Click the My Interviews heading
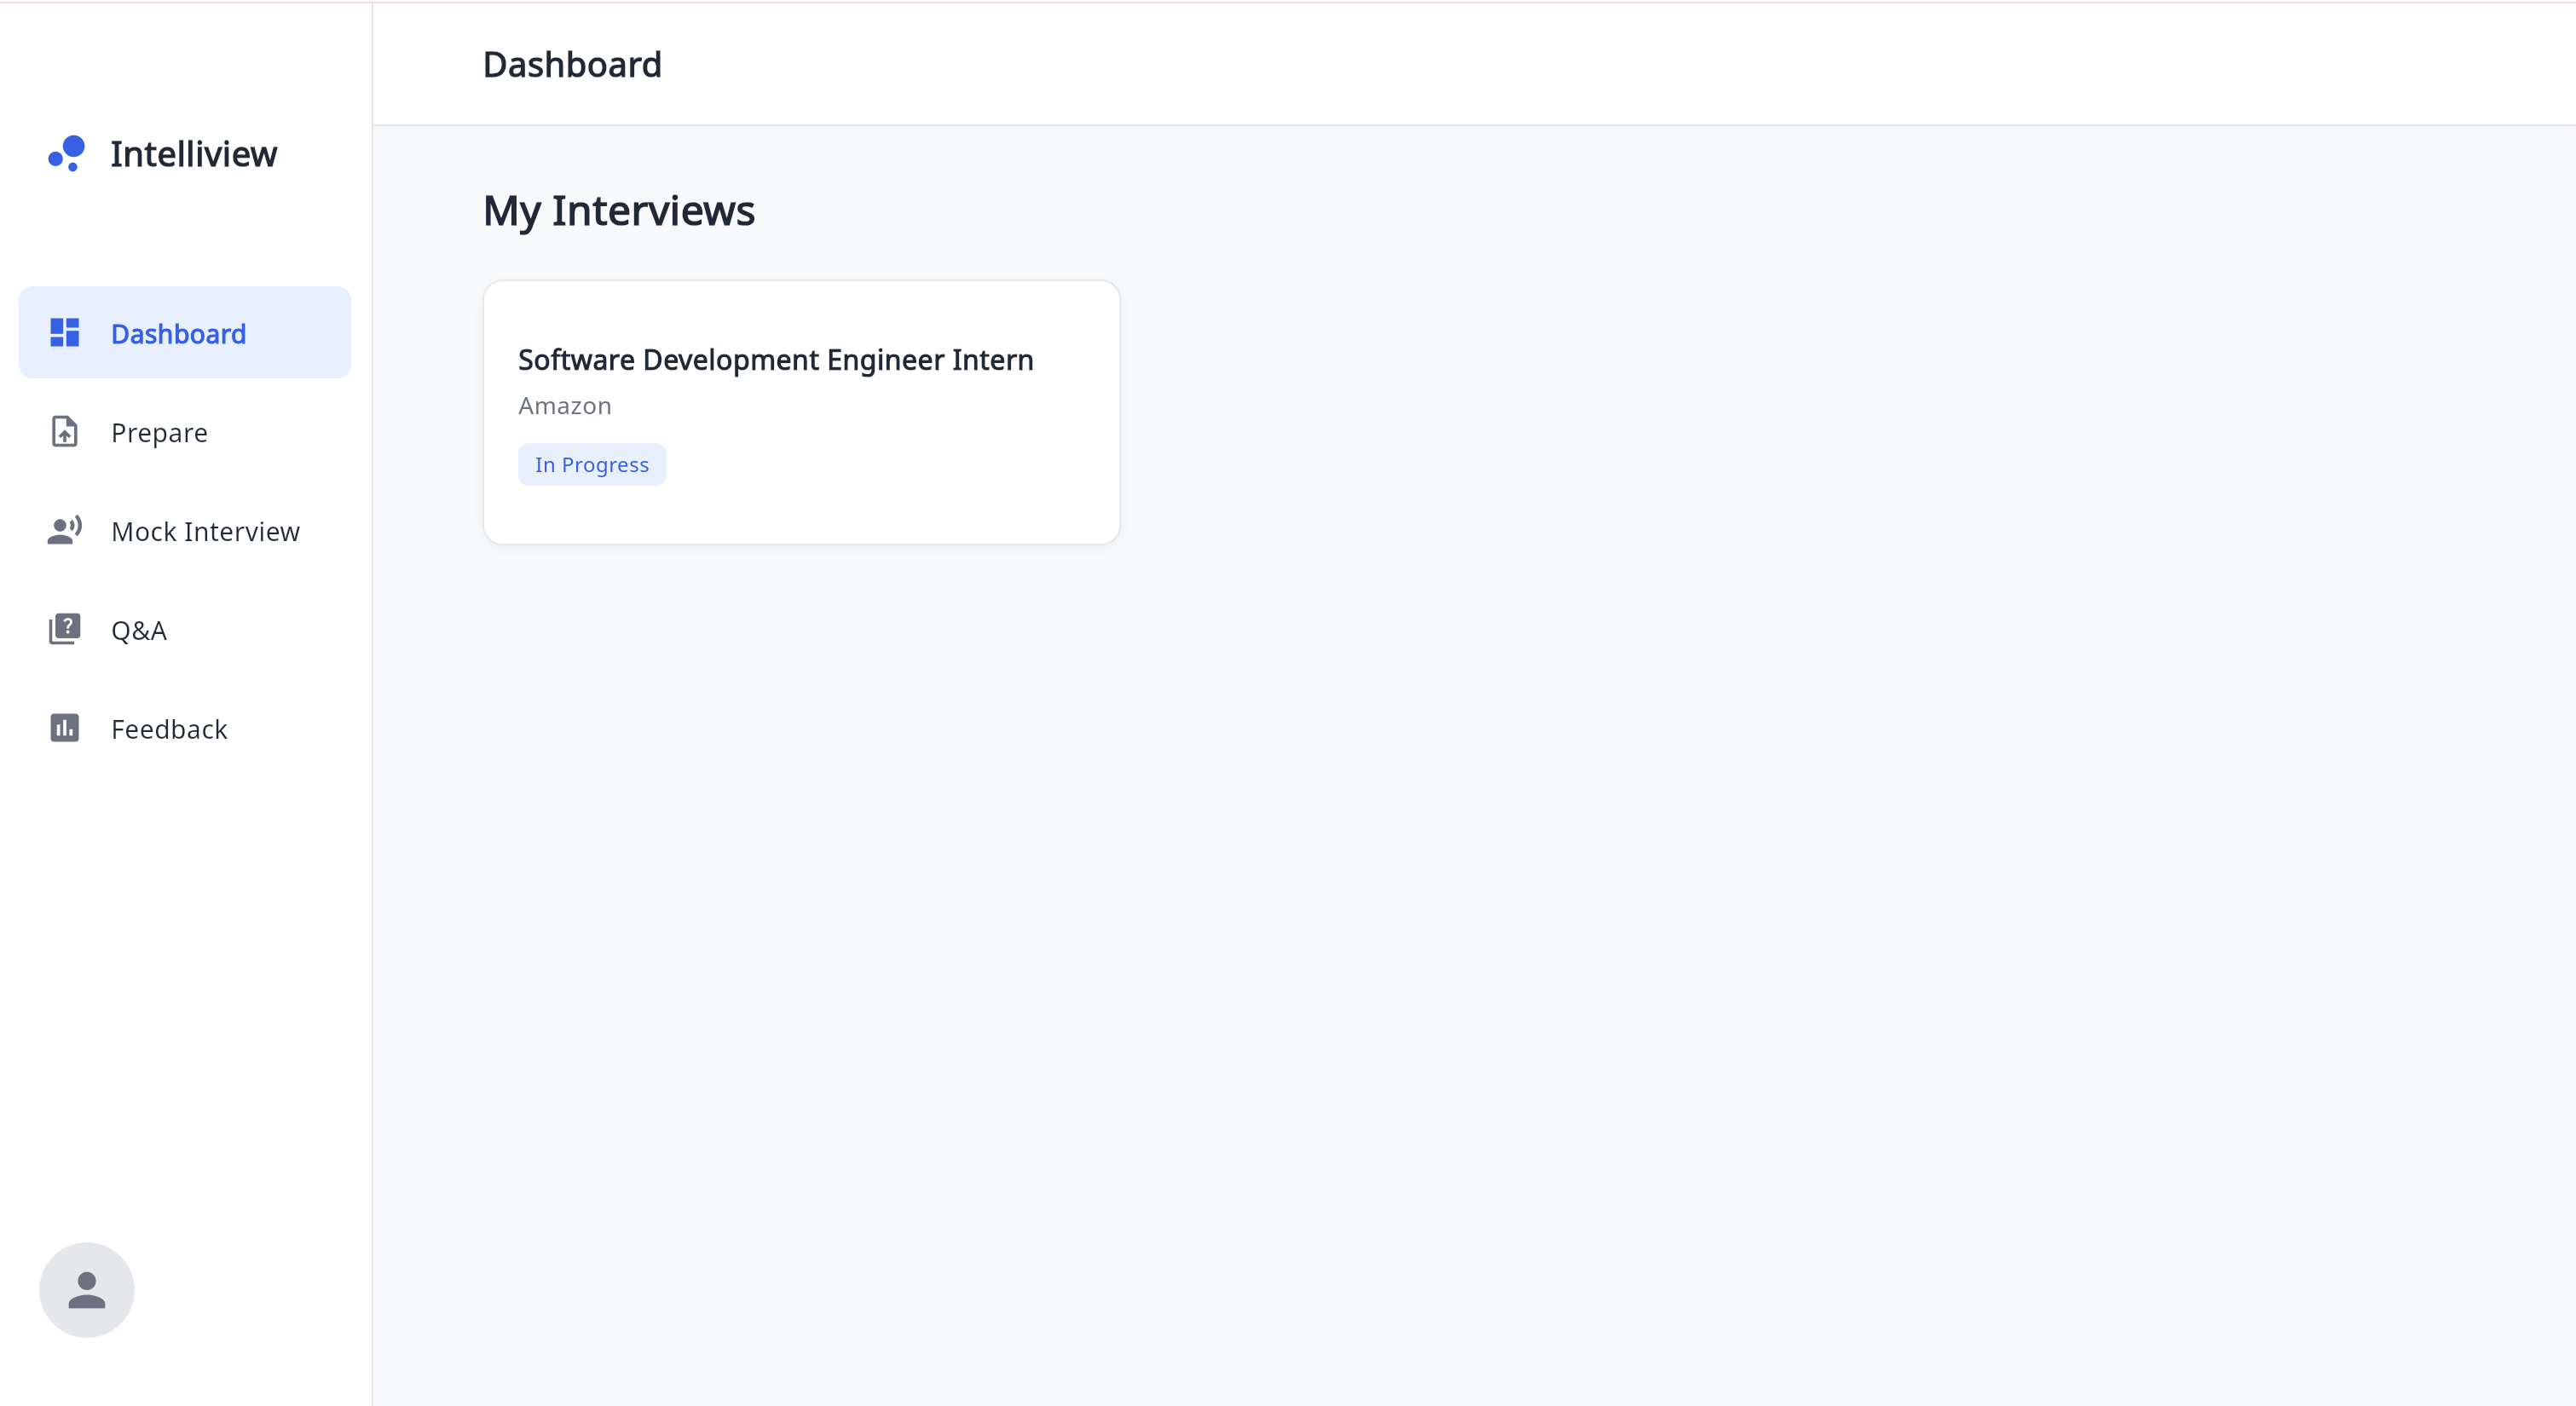This screenshot has width=2576, height=1406. [618, 211]
